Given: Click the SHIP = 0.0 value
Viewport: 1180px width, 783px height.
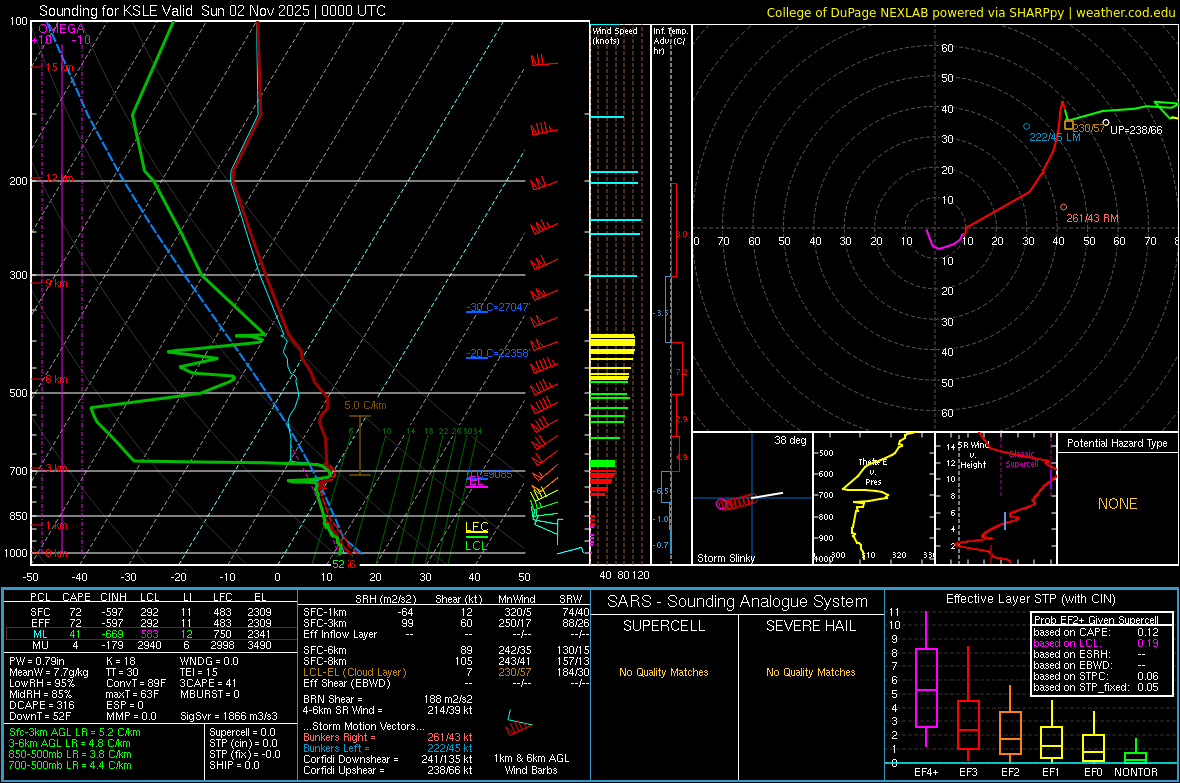Looking at the screenshot, I should (x=234, y=765).
